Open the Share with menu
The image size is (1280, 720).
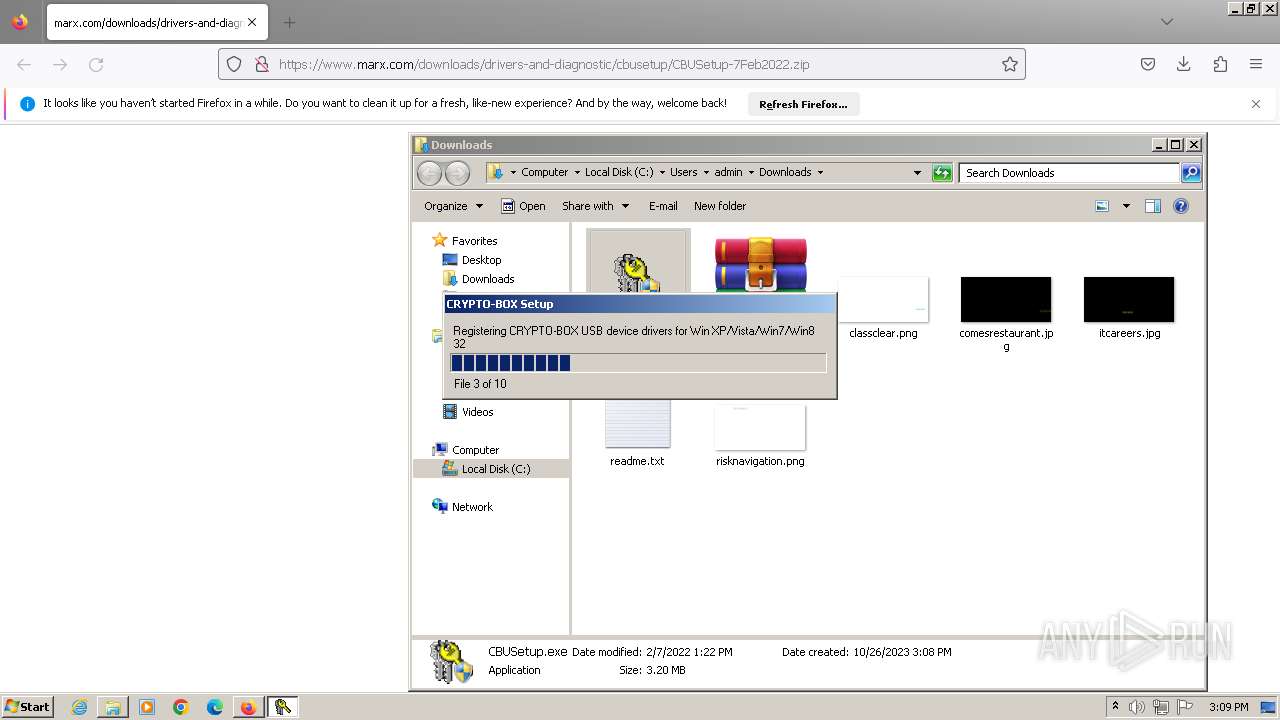(x=596, y=206)
